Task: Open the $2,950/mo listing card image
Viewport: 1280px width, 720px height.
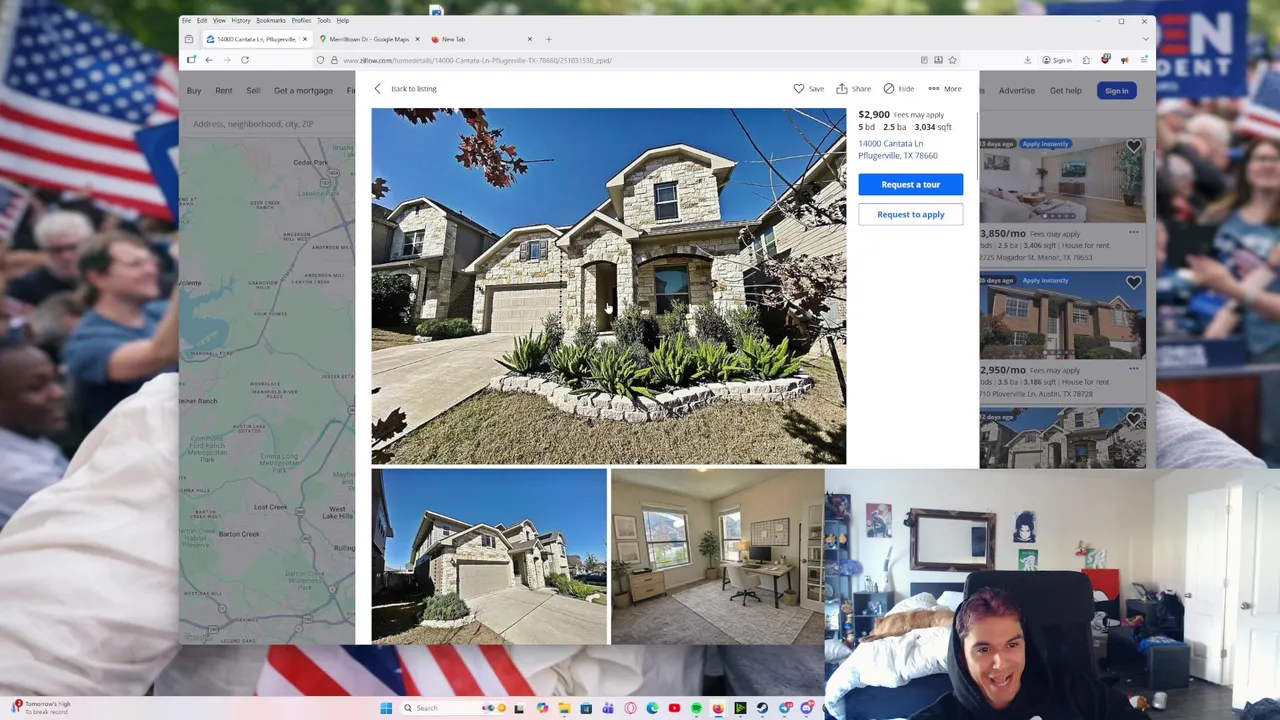Action: click(1062, 317)
